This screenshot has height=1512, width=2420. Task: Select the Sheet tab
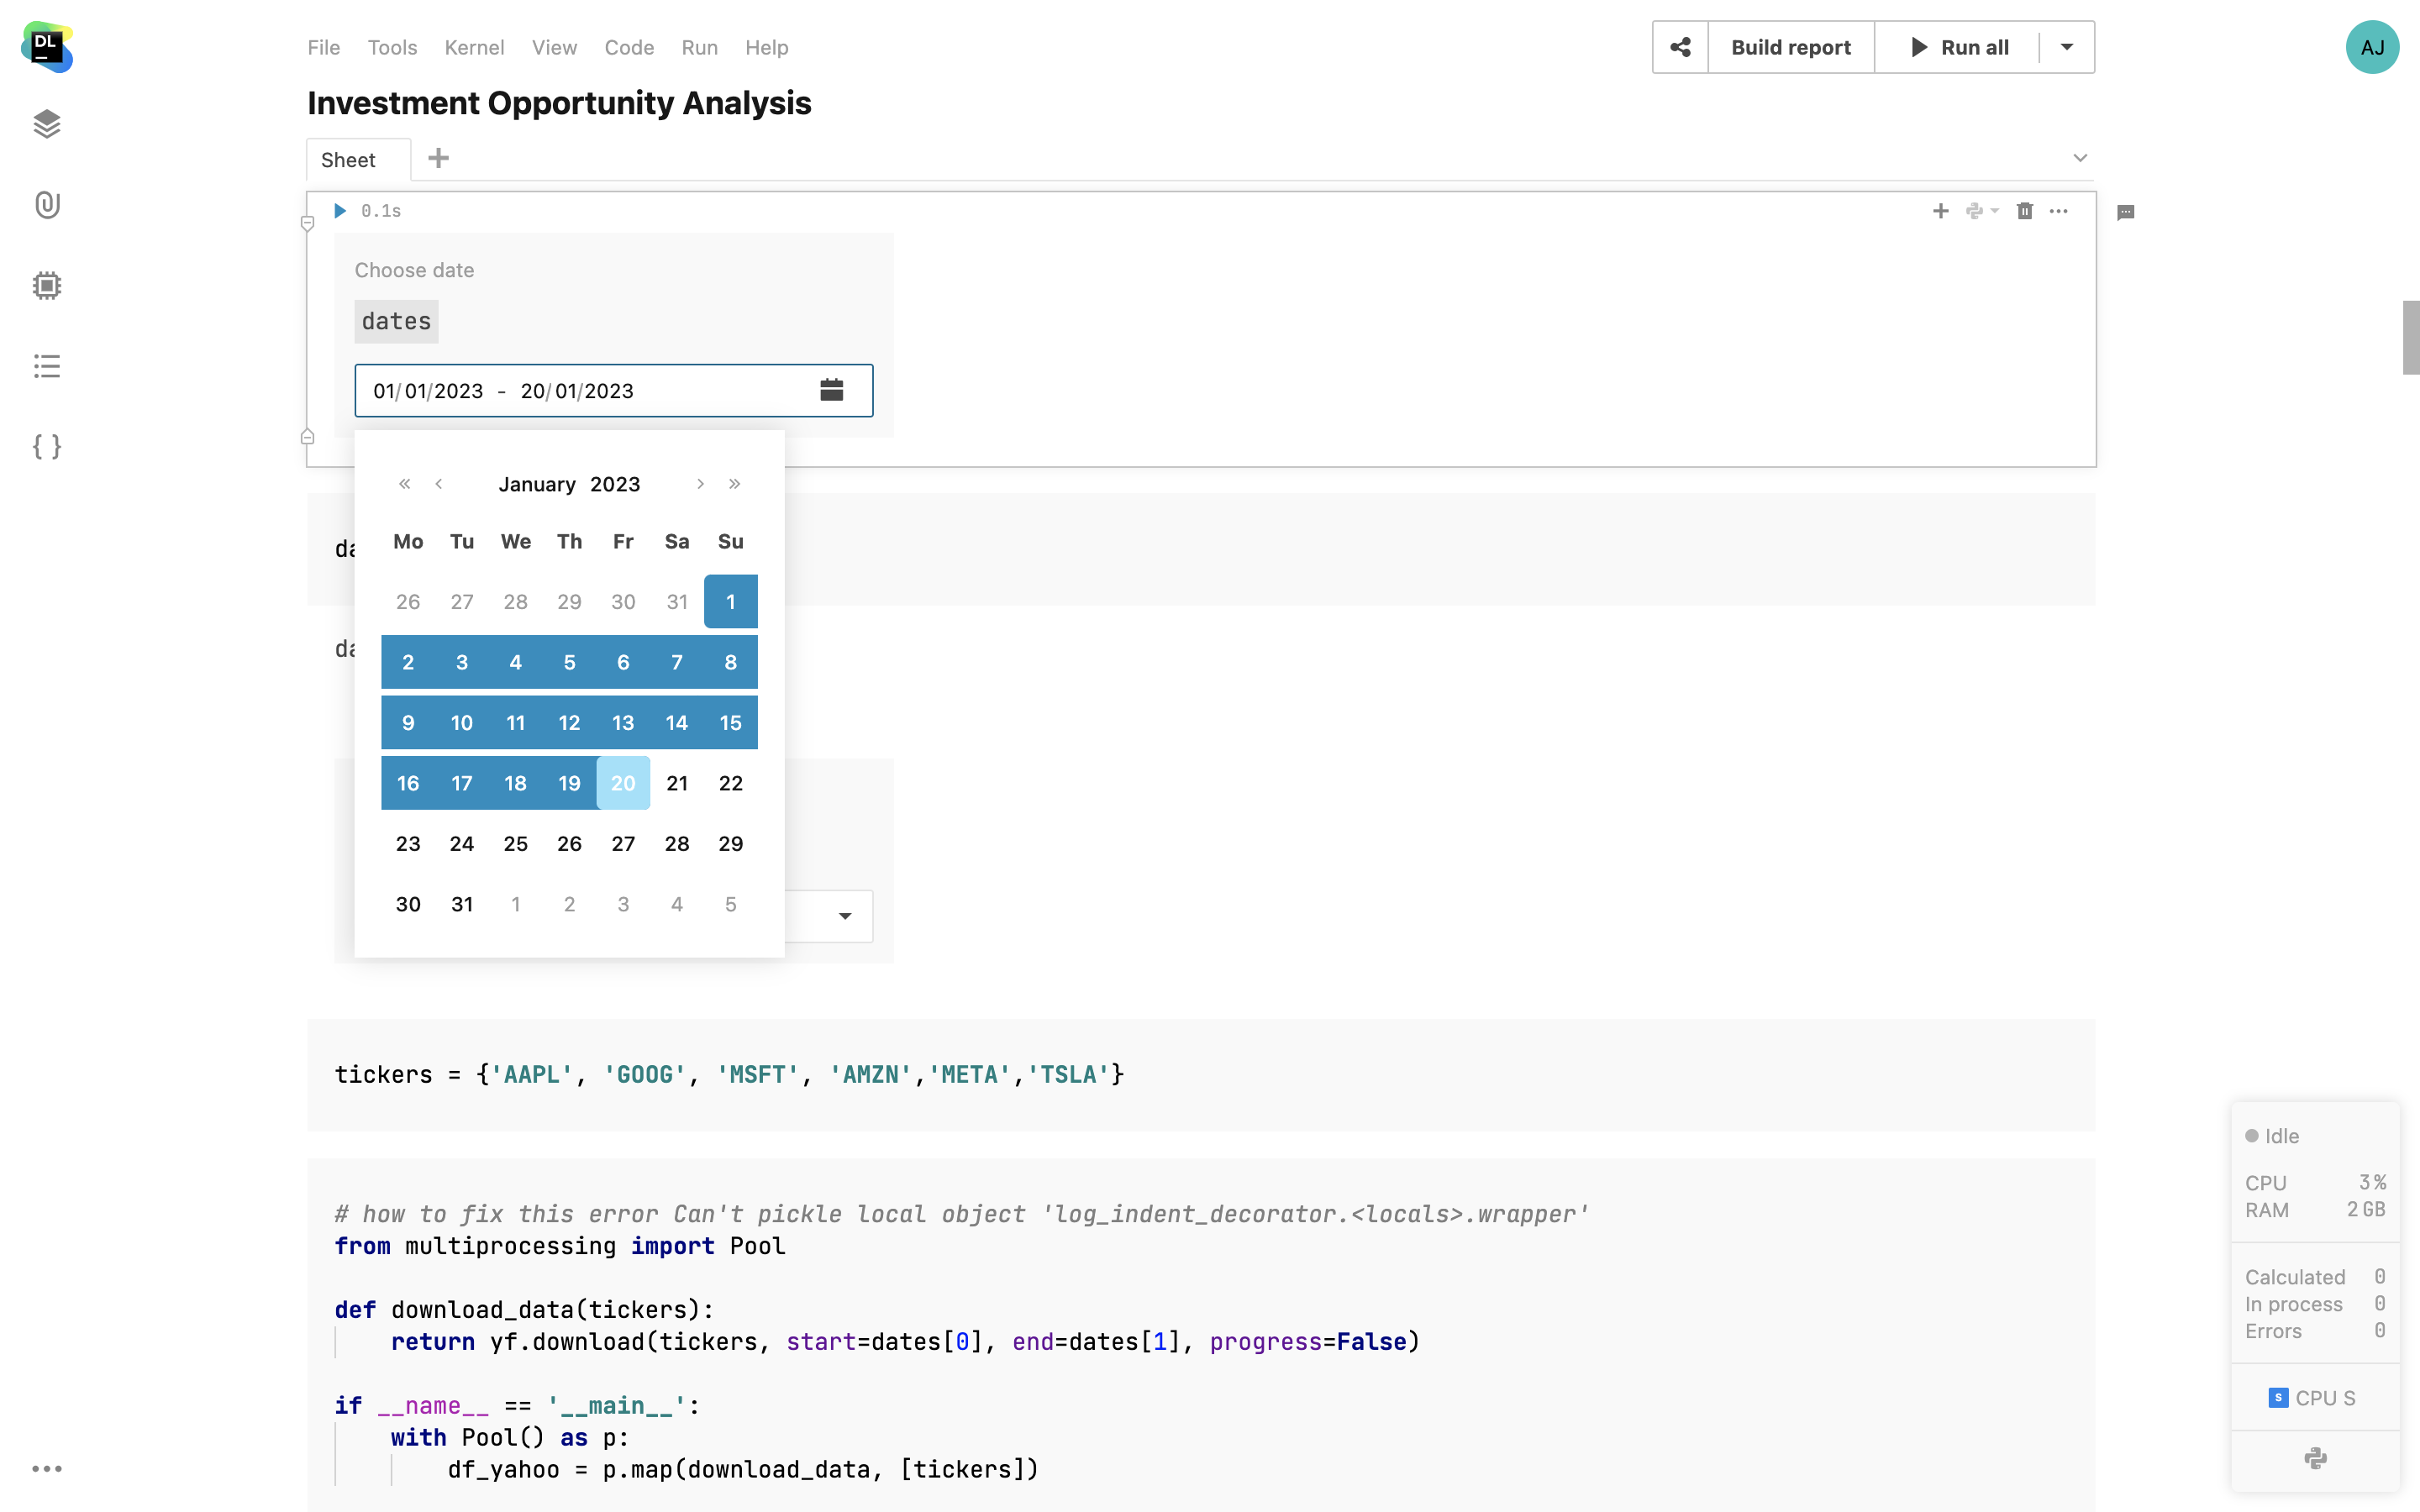(348, 160)
